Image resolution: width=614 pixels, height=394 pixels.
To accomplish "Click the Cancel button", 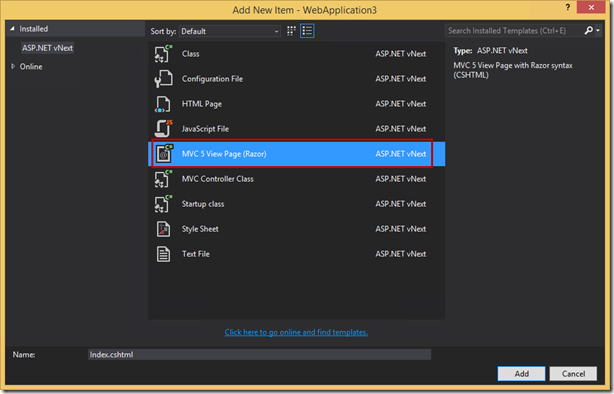I will pos(573,374).
